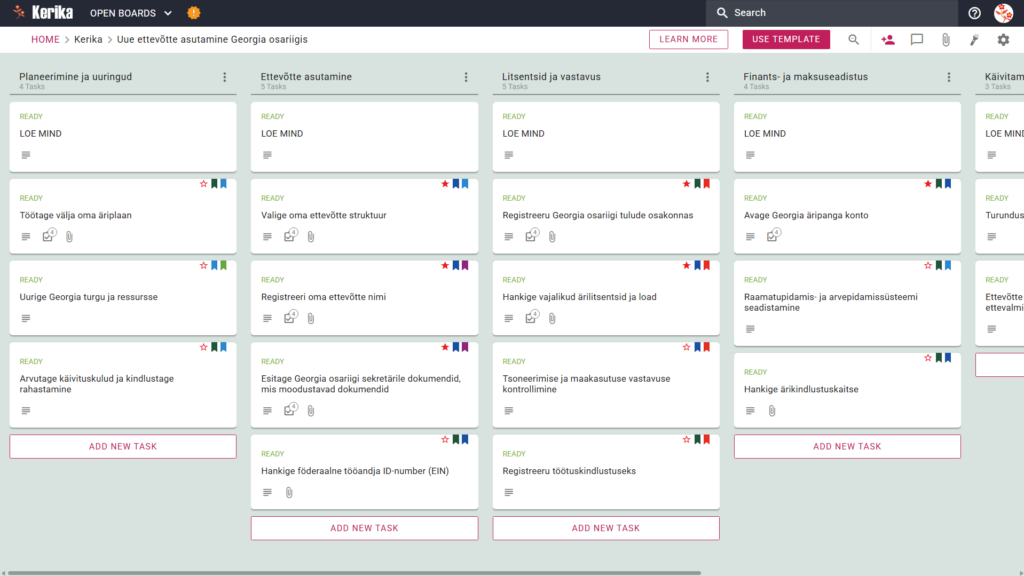This screenshot has height=576, width=1024.
Task: Open attachments on Töötage välja oma äriplaan card
Action: [69, 236]
